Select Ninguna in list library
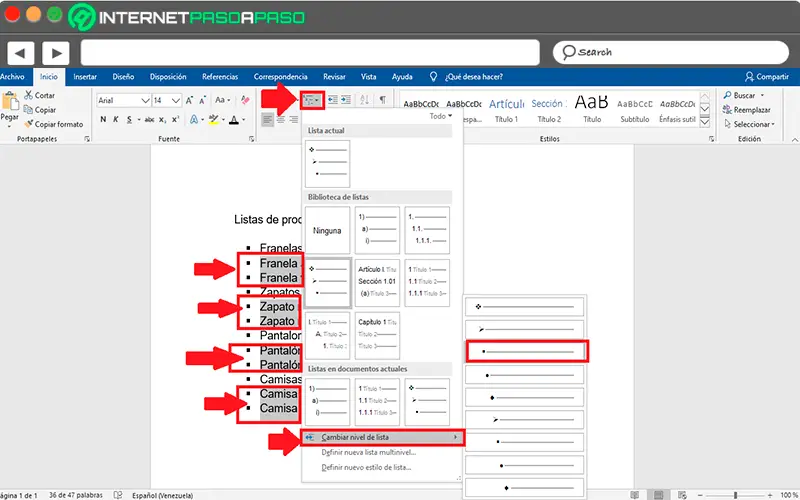 click(327, 230)
